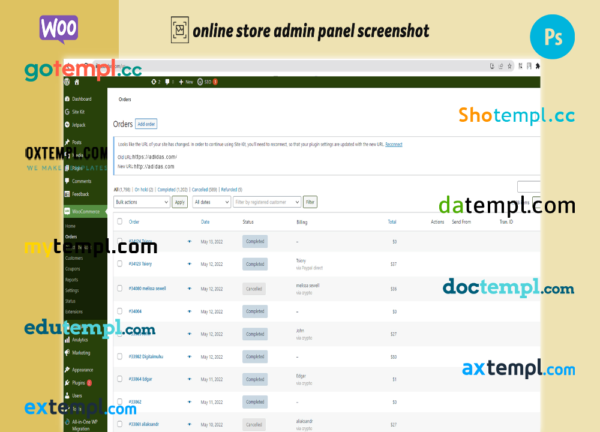Click the Jetpack icon in the sidebar
600x432 pixels.
[67, 125]
